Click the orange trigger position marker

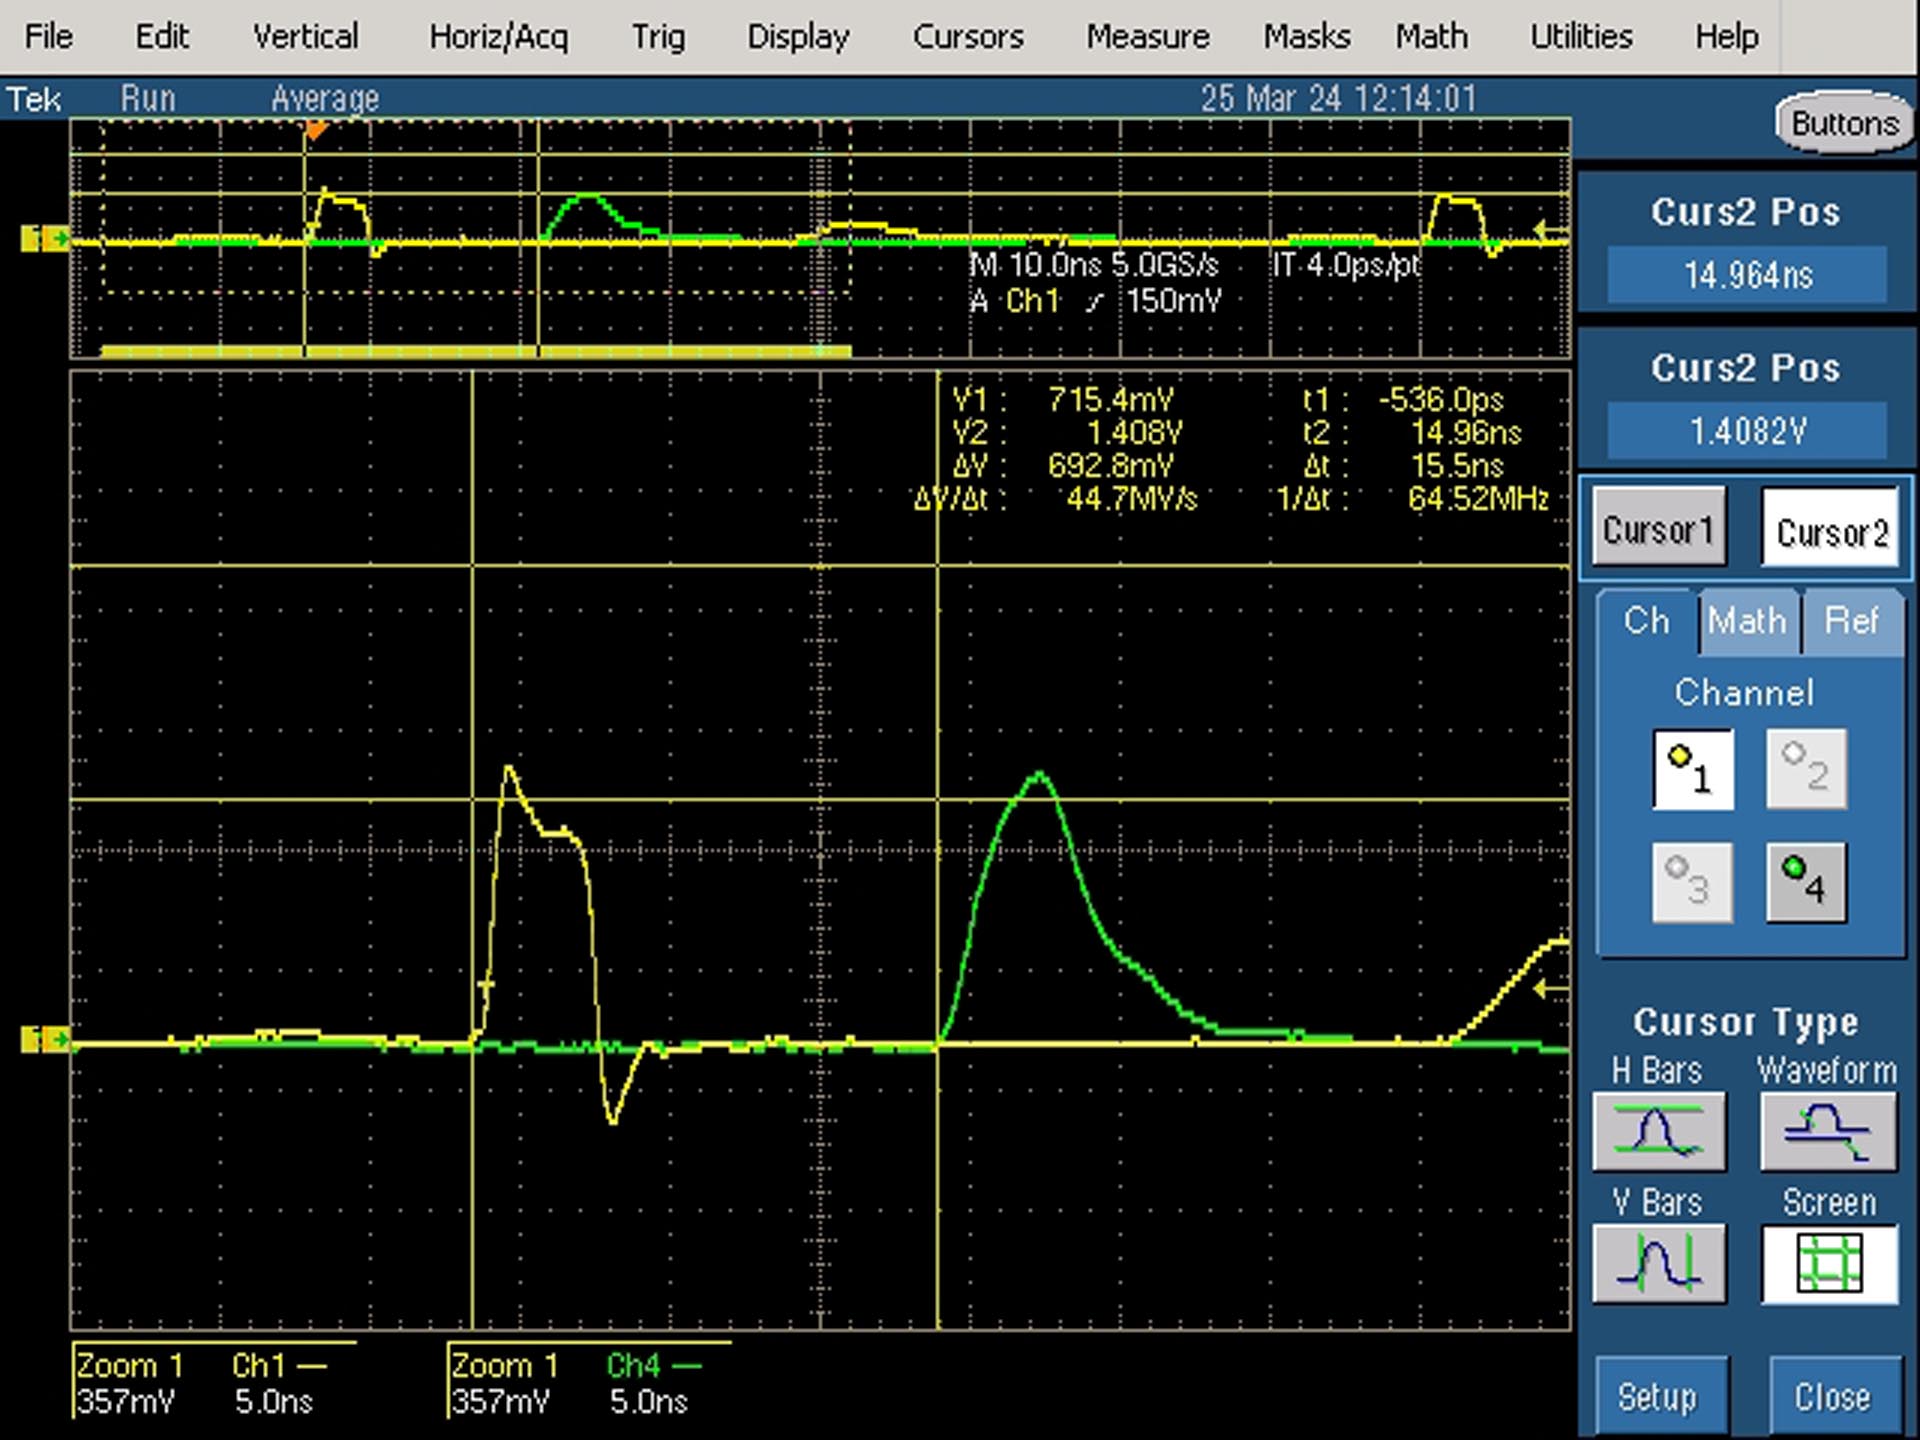pos(316,130)
